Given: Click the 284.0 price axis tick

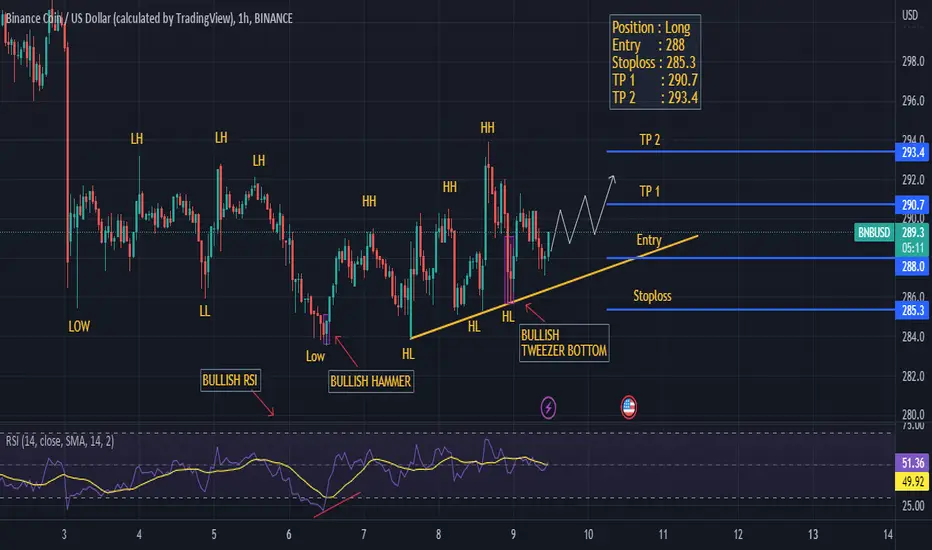Looking at the screenshot, I should [913, 337].
